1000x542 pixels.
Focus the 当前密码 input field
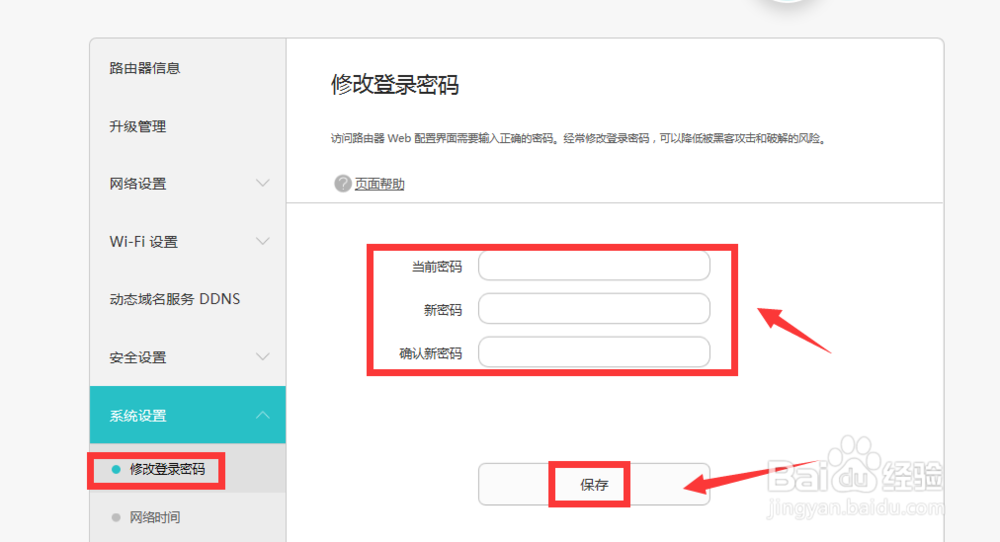coord(594,266)
